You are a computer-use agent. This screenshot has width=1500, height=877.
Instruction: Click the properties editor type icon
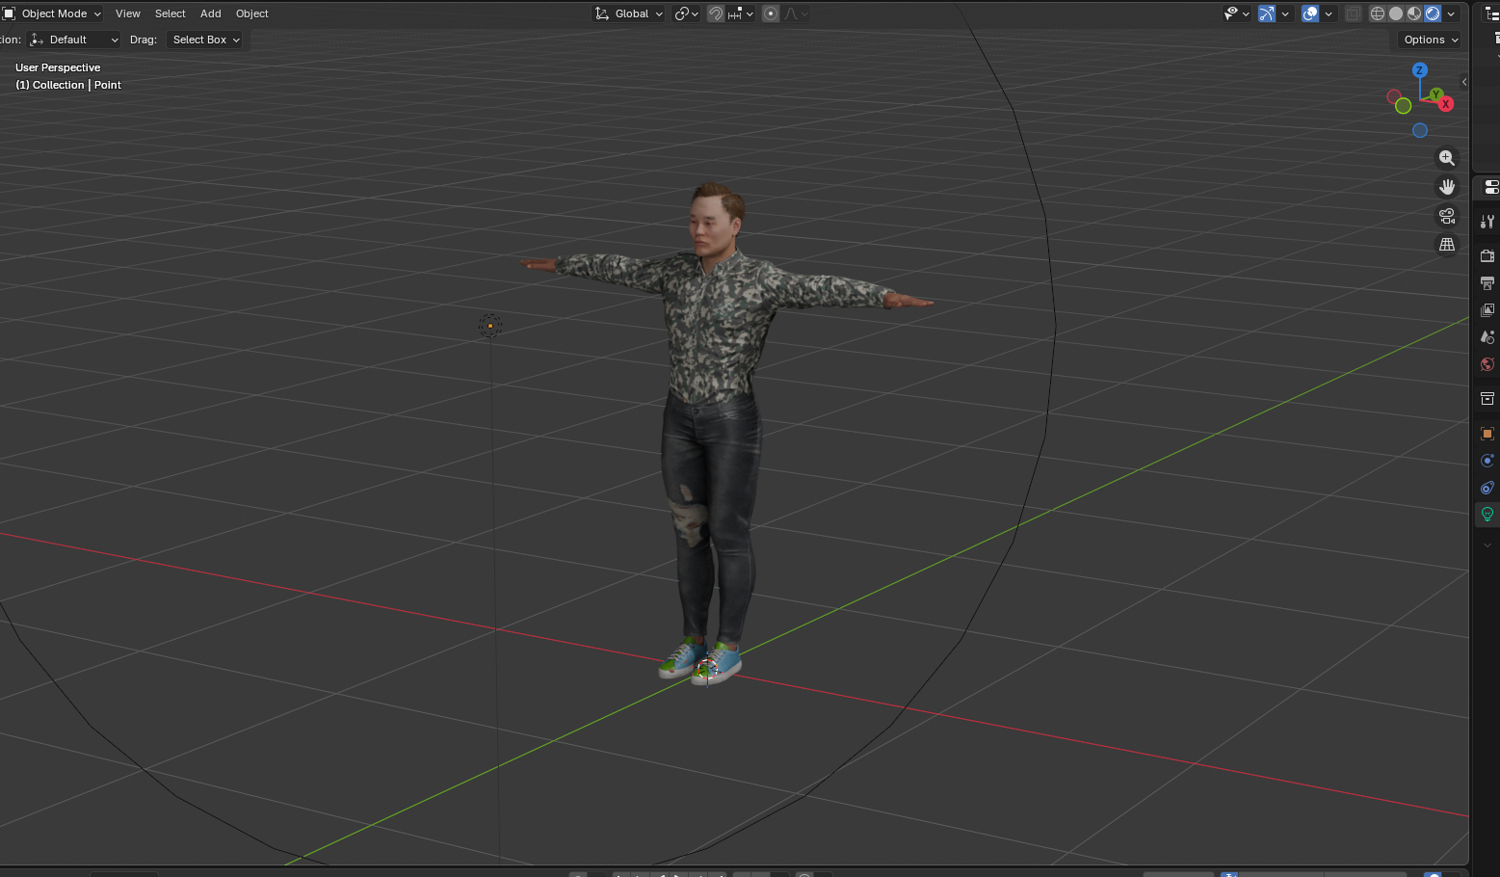pos(1491,187)
